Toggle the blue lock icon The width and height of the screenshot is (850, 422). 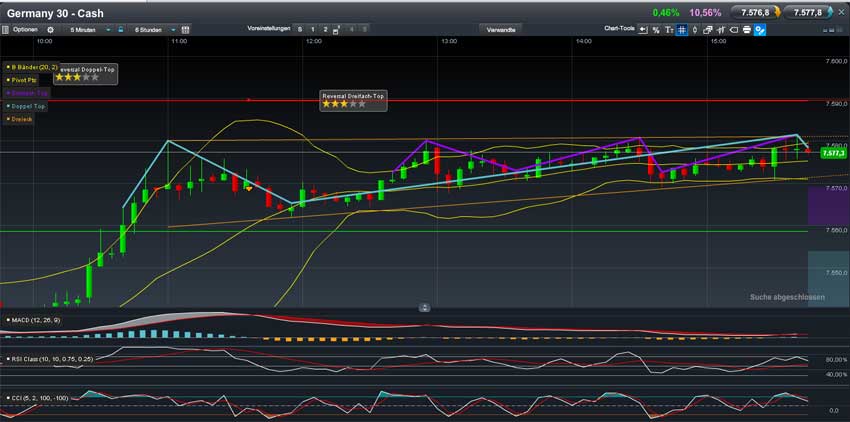click(x=120, y=30)
